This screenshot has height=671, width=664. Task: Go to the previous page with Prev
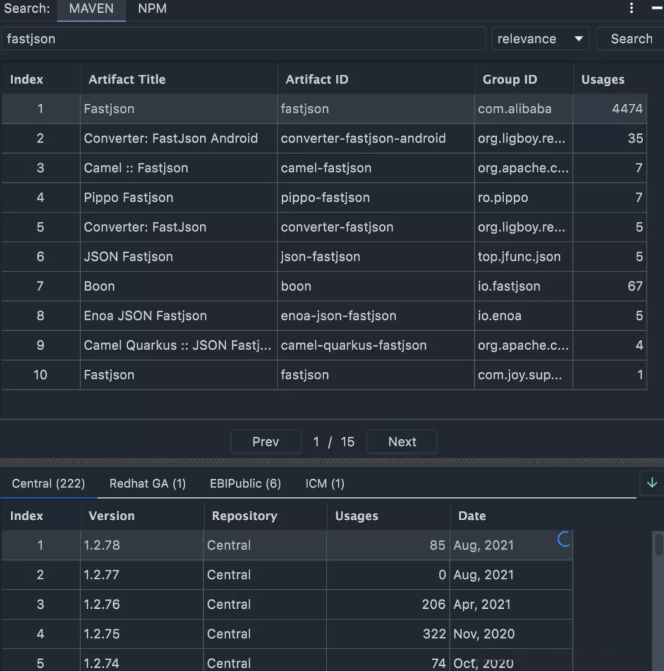(265, 442)
